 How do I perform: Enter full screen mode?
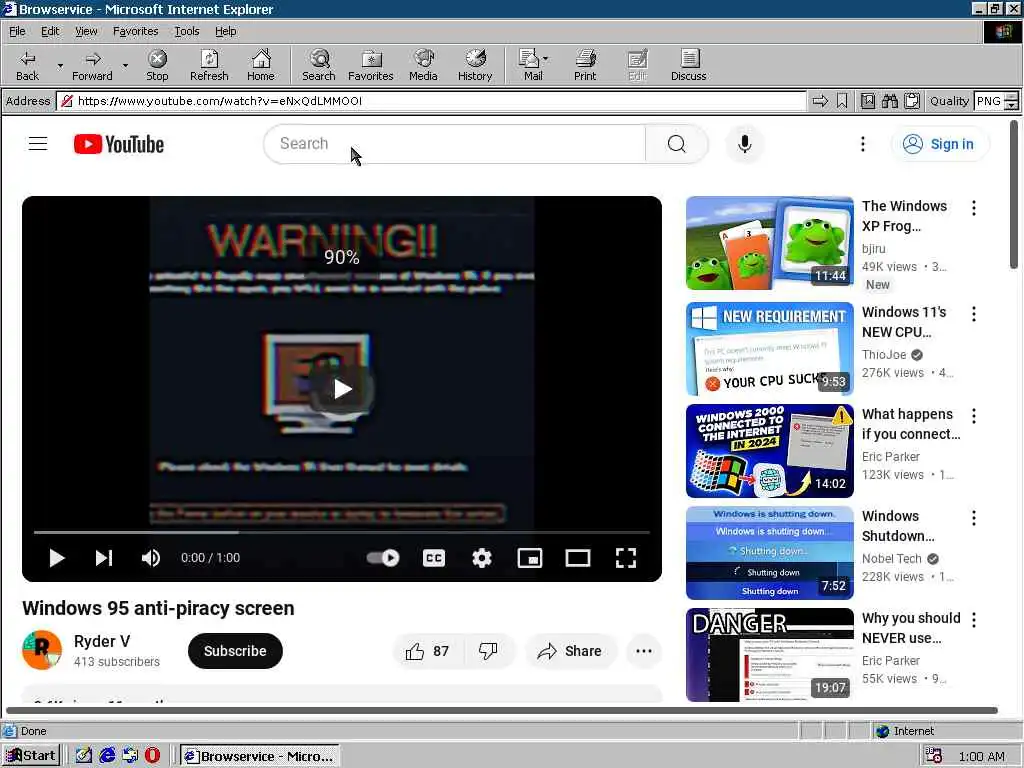pyautogui.click(x=626, y=558)
